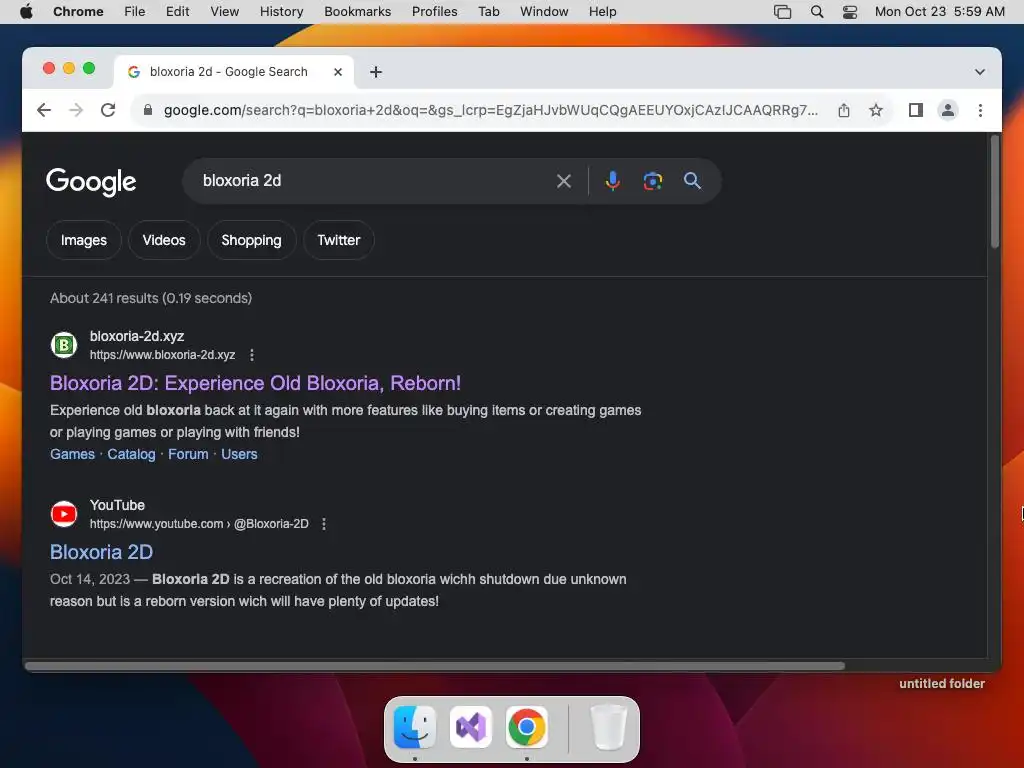1024x768 pixels.
Task: Filter results by Videos
Action: [x=164, y=240]
